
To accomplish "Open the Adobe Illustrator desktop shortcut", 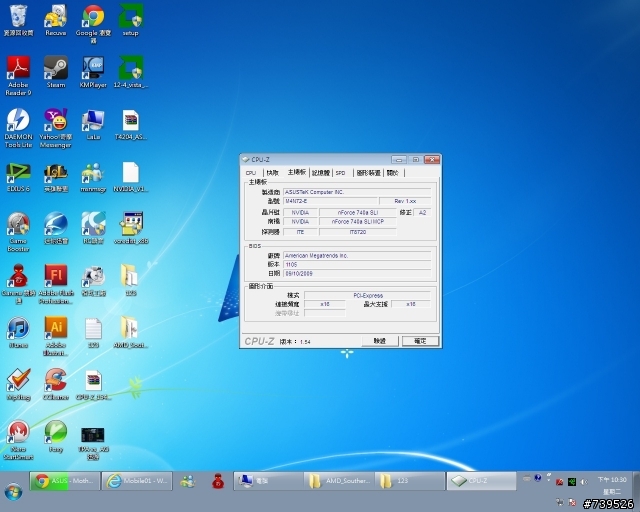I will point(56,336).
